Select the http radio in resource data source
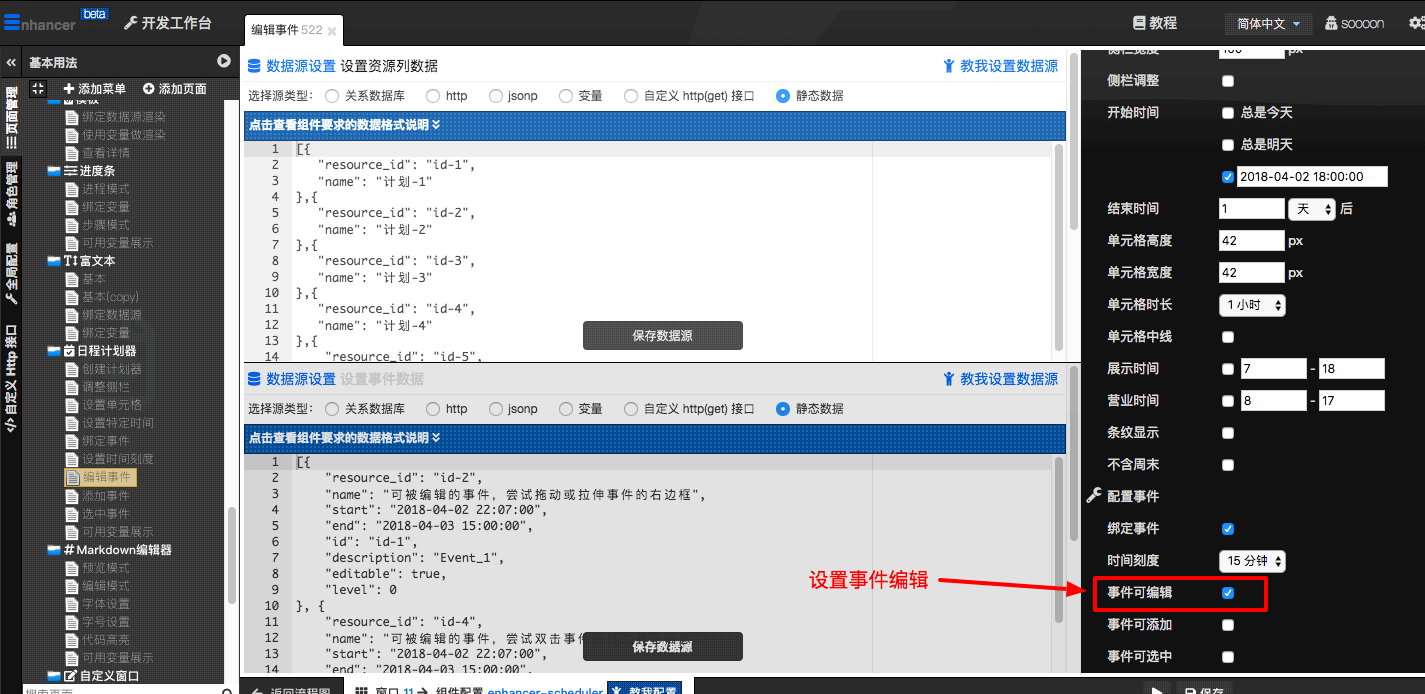Screen dimensions: 1425x694 [433, 96]
